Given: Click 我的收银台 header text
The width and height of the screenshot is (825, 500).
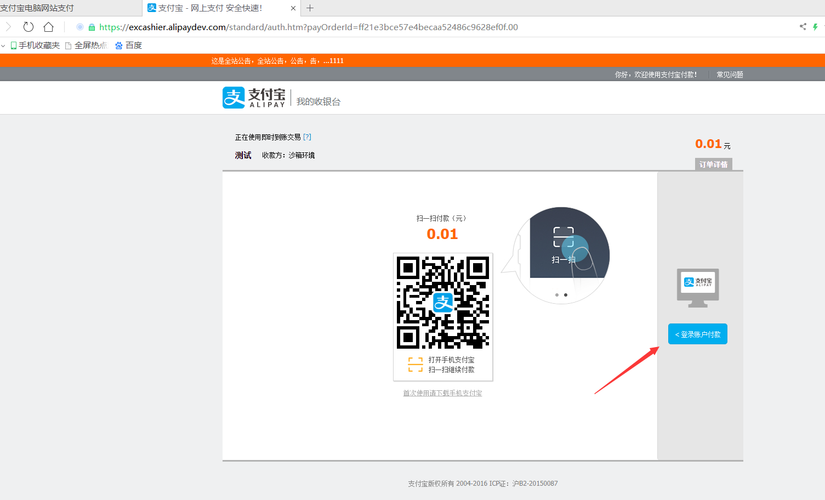Looking at the screenshot, I should tap(318, 102).
